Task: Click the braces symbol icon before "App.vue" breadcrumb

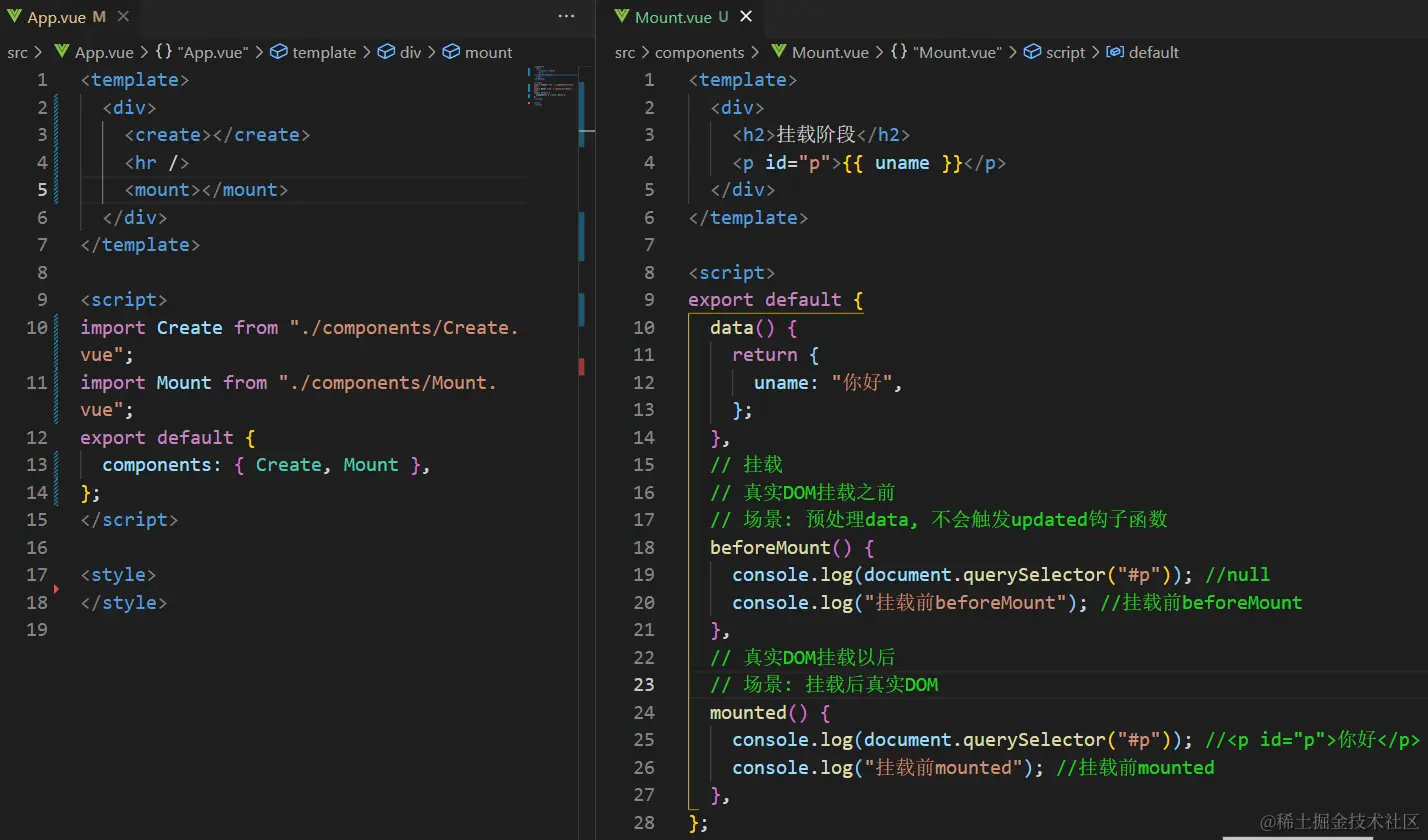Action: (164, 52)
